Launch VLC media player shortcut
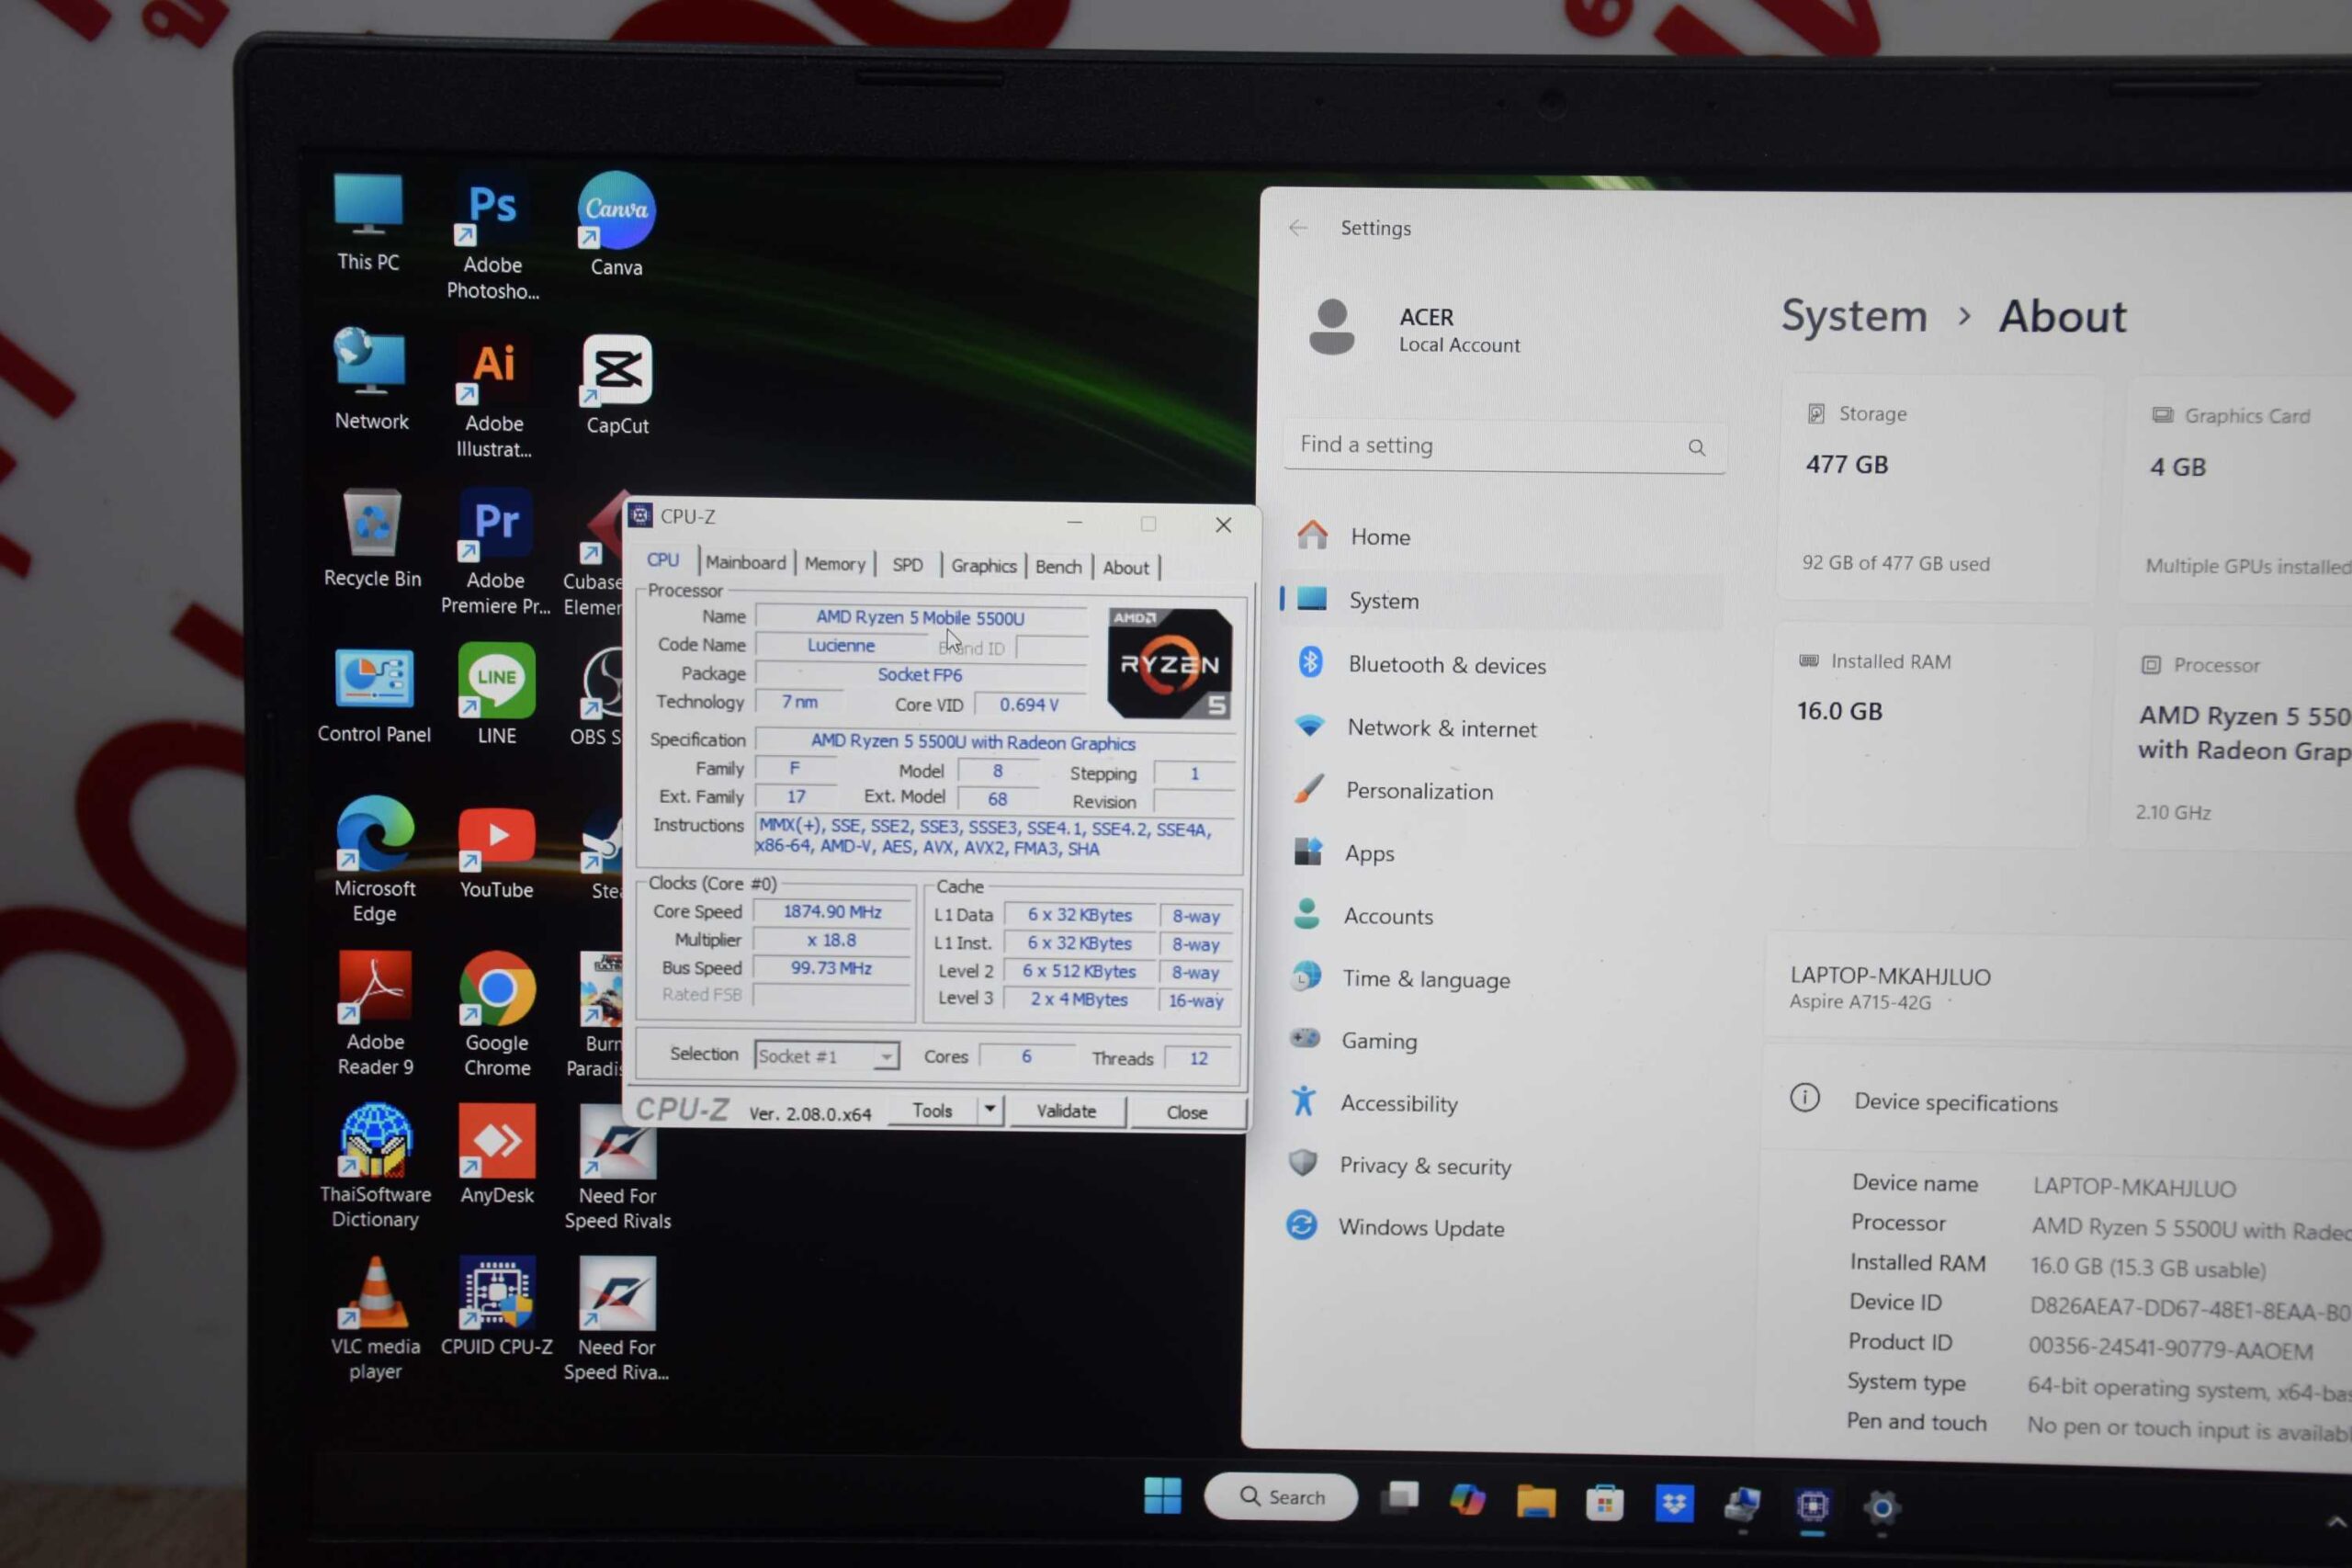The image size is (2352, 1568). click(x=375, y=1318)
